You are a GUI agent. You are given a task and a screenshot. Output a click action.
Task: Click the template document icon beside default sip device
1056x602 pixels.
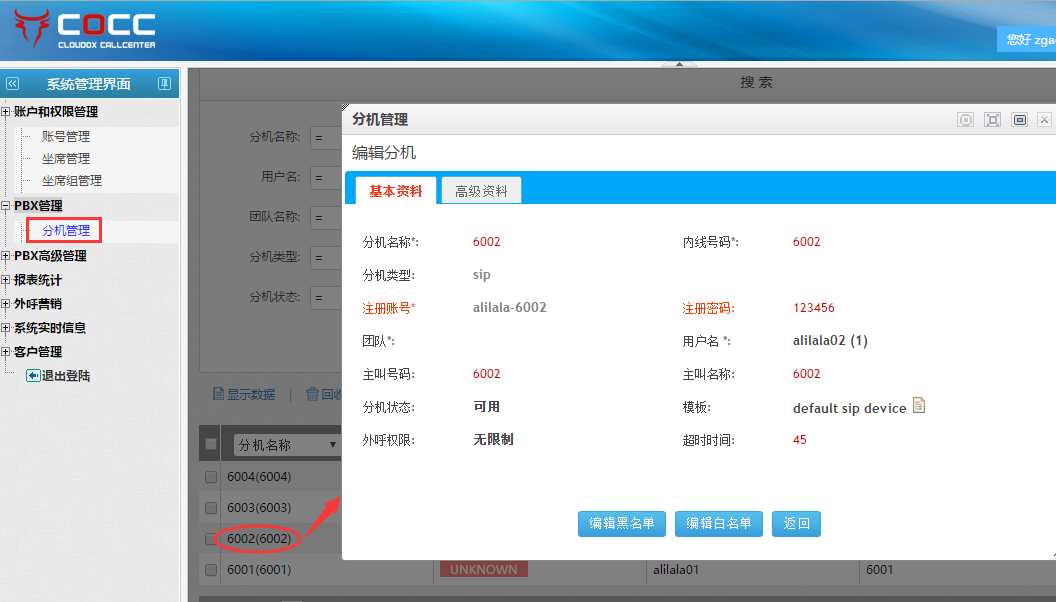[x=919, y=405]
